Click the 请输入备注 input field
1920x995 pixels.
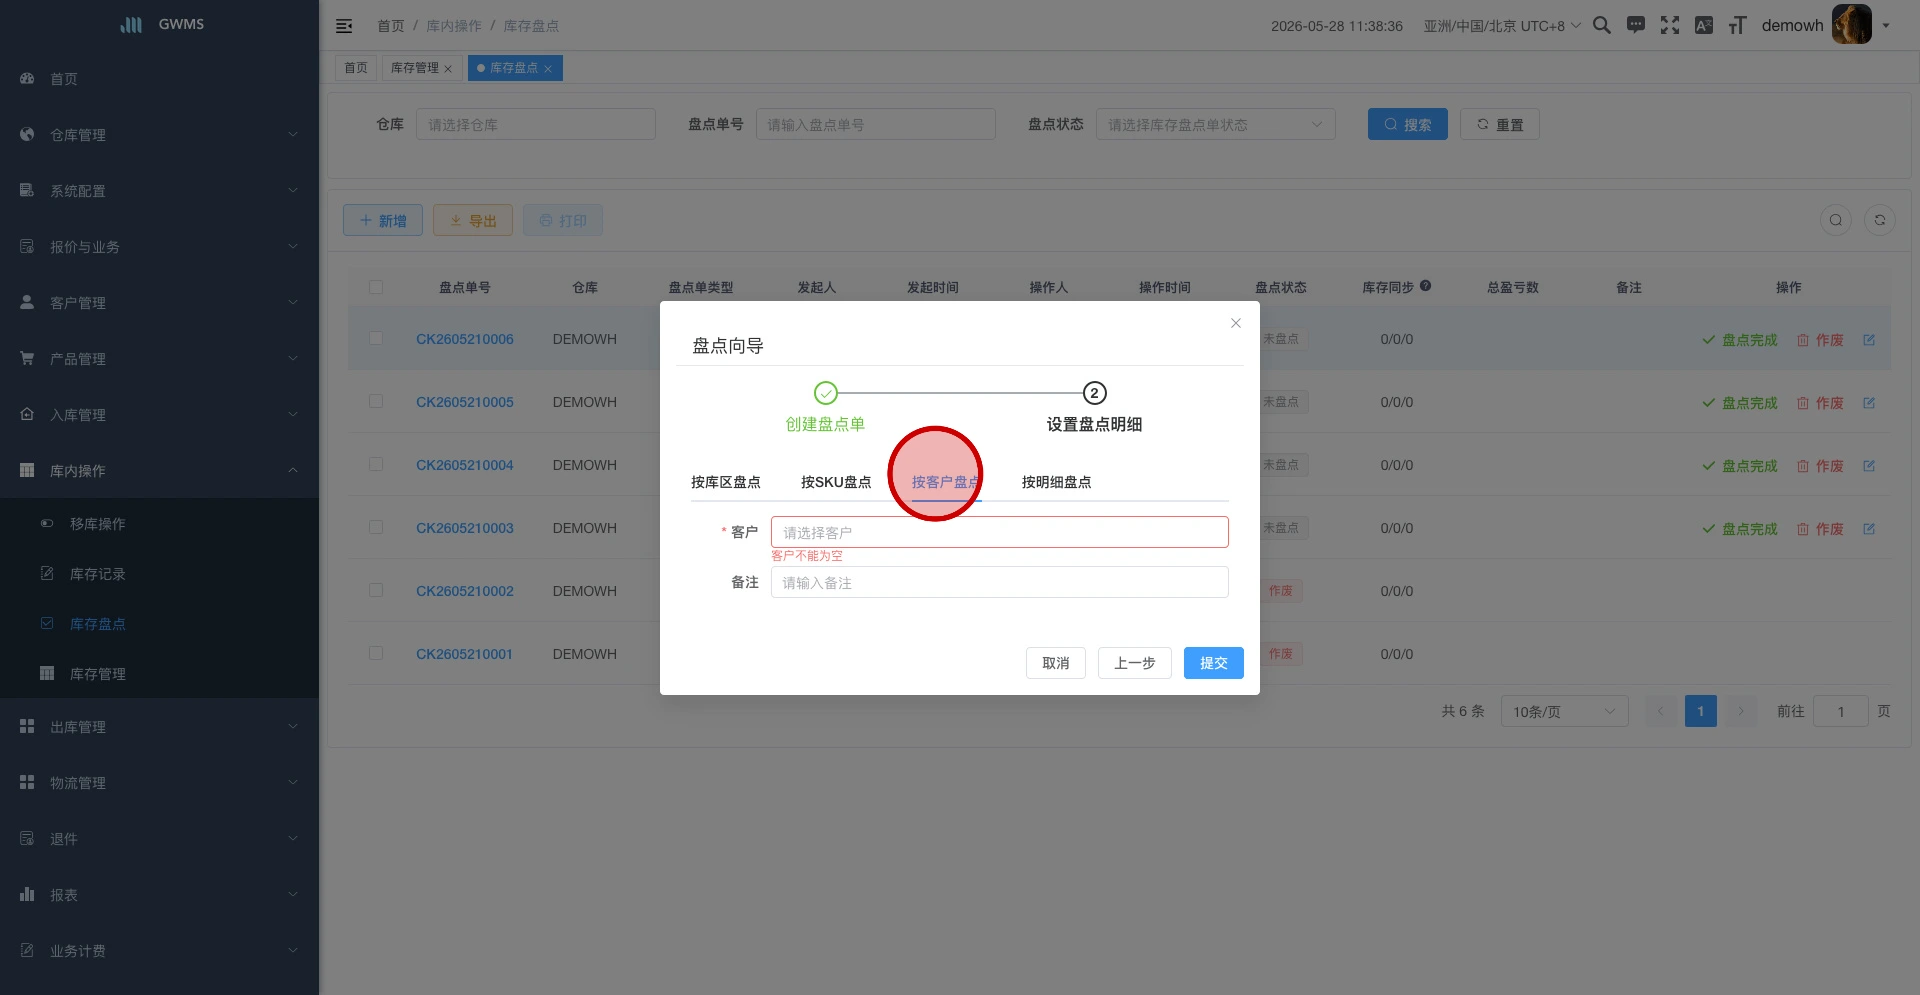point(1000,582)
